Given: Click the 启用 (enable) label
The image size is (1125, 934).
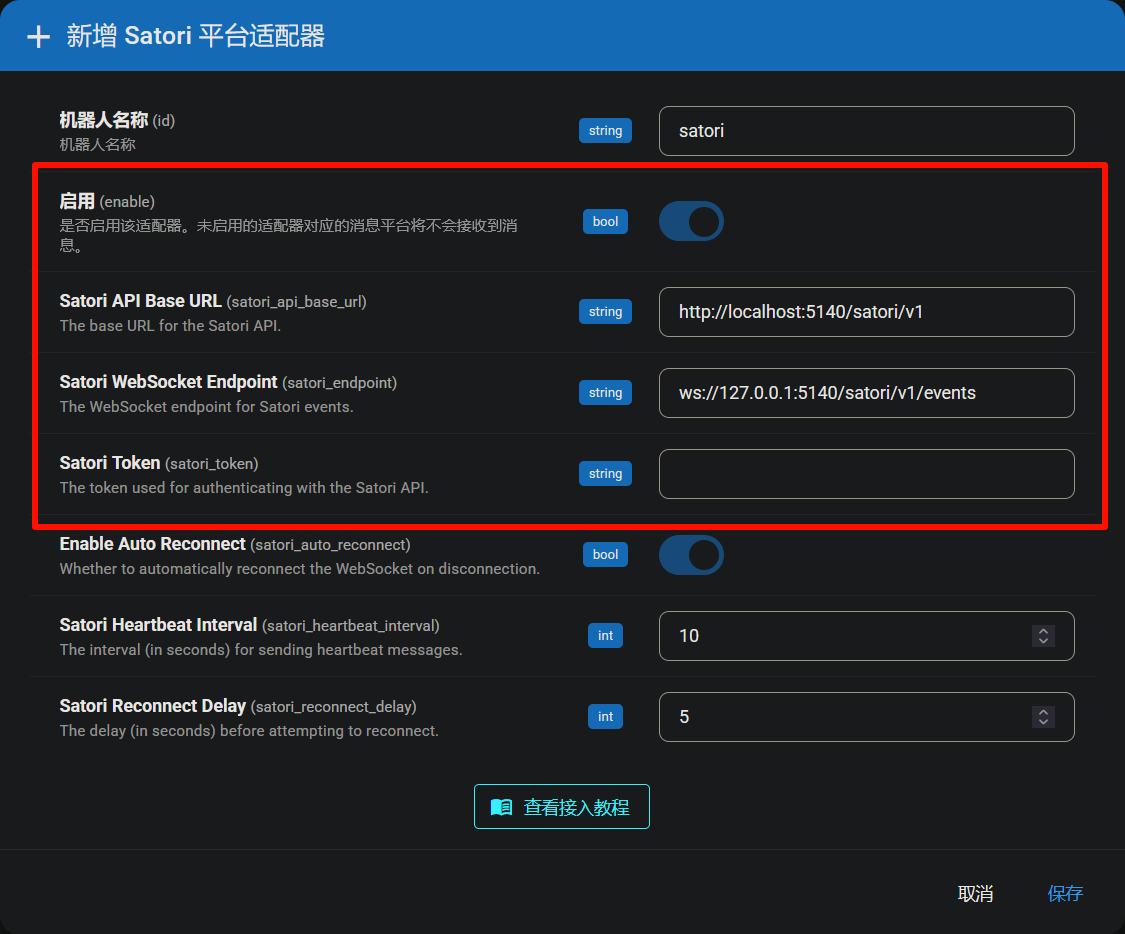Looking at the screenshot, I should tap(107, 202).
